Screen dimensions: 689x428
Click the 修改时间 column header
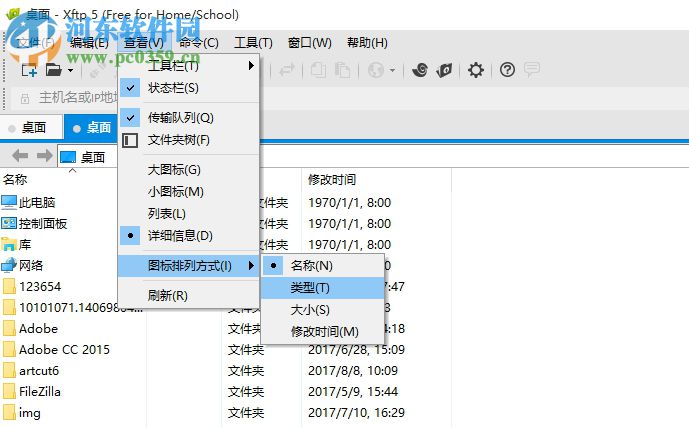click(332, 179)
